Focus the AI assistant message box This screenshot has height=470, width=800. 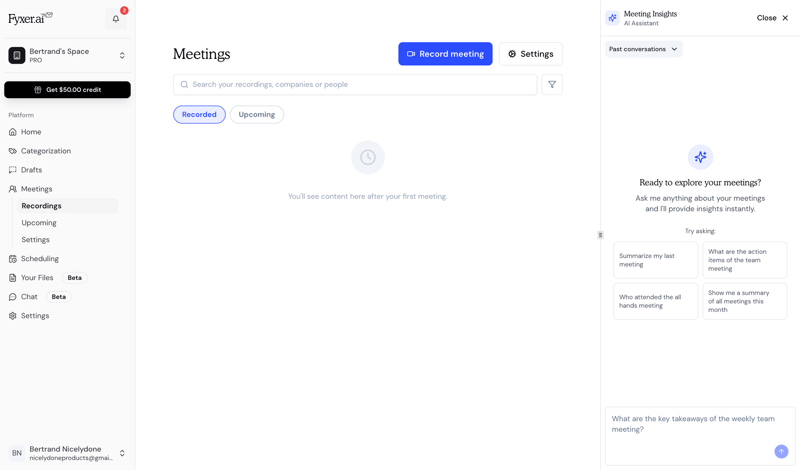(700, 435)
